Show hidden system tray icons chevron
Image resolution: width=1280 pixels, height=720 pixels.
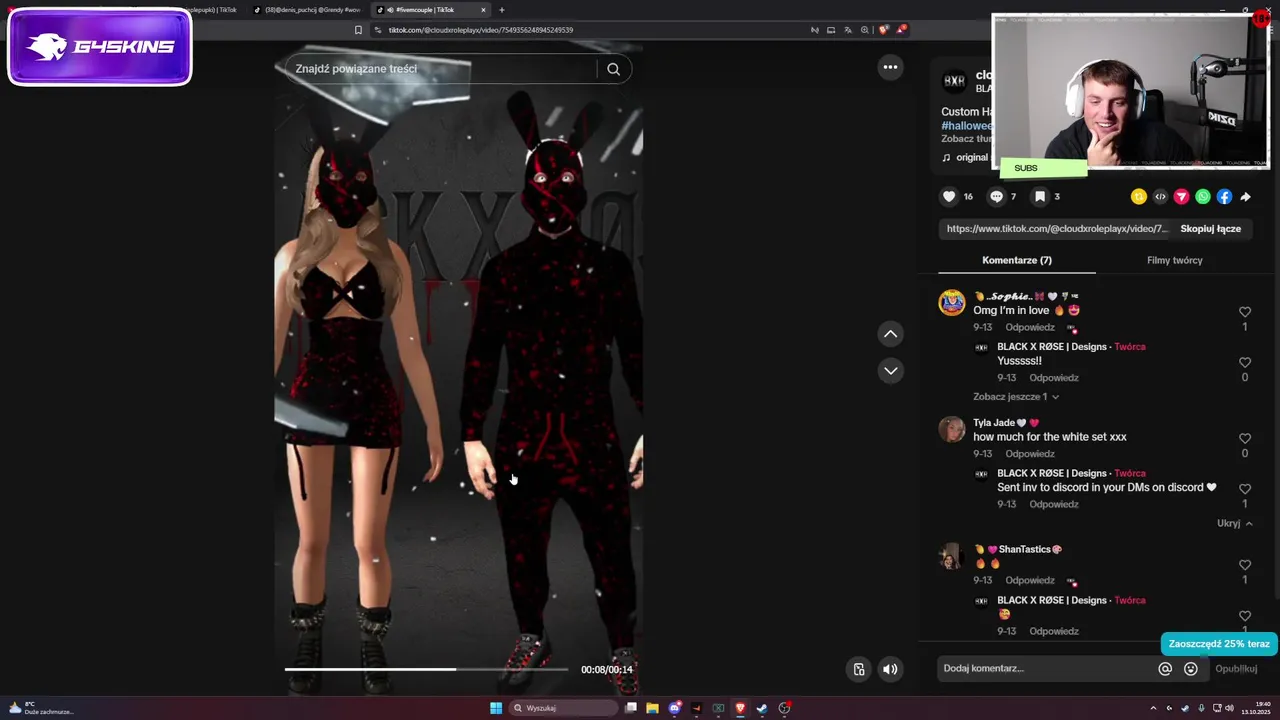[1153, 708]
